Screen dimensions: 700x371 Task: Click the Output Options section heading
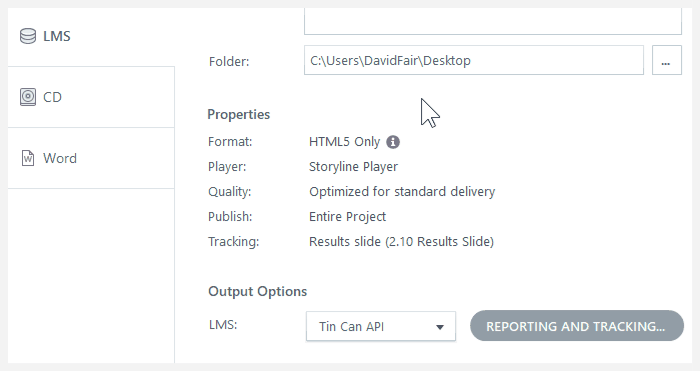point(258,292)
